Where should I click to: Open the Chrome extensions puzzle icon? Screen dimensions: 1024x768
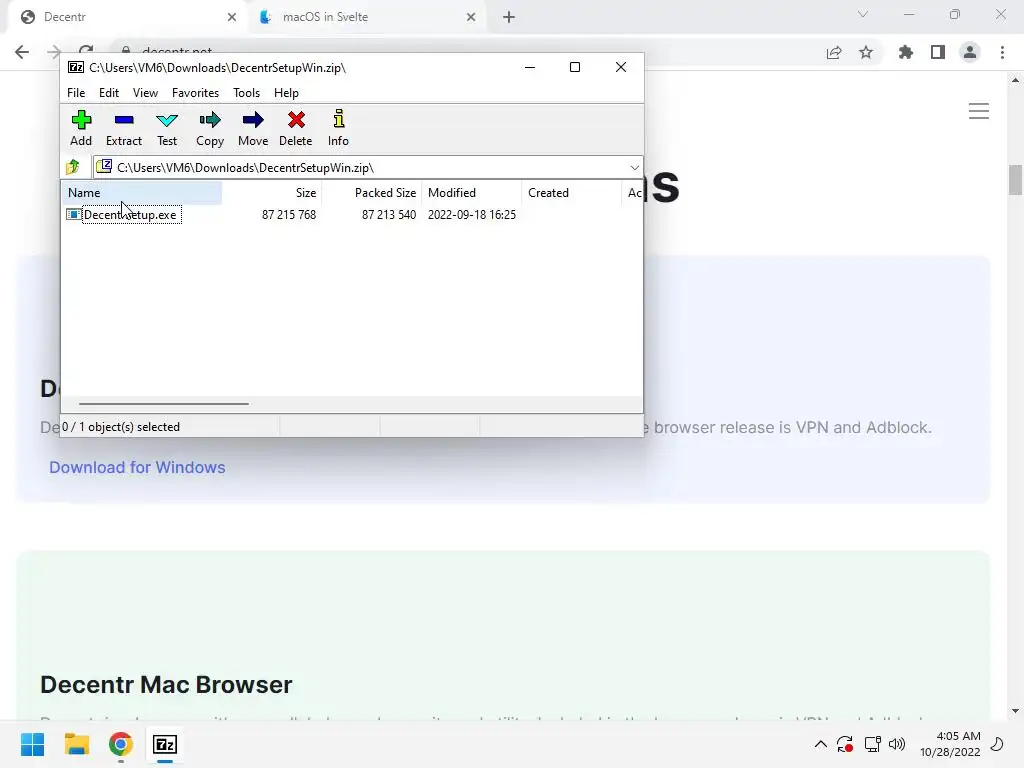(x=906, y=52)
